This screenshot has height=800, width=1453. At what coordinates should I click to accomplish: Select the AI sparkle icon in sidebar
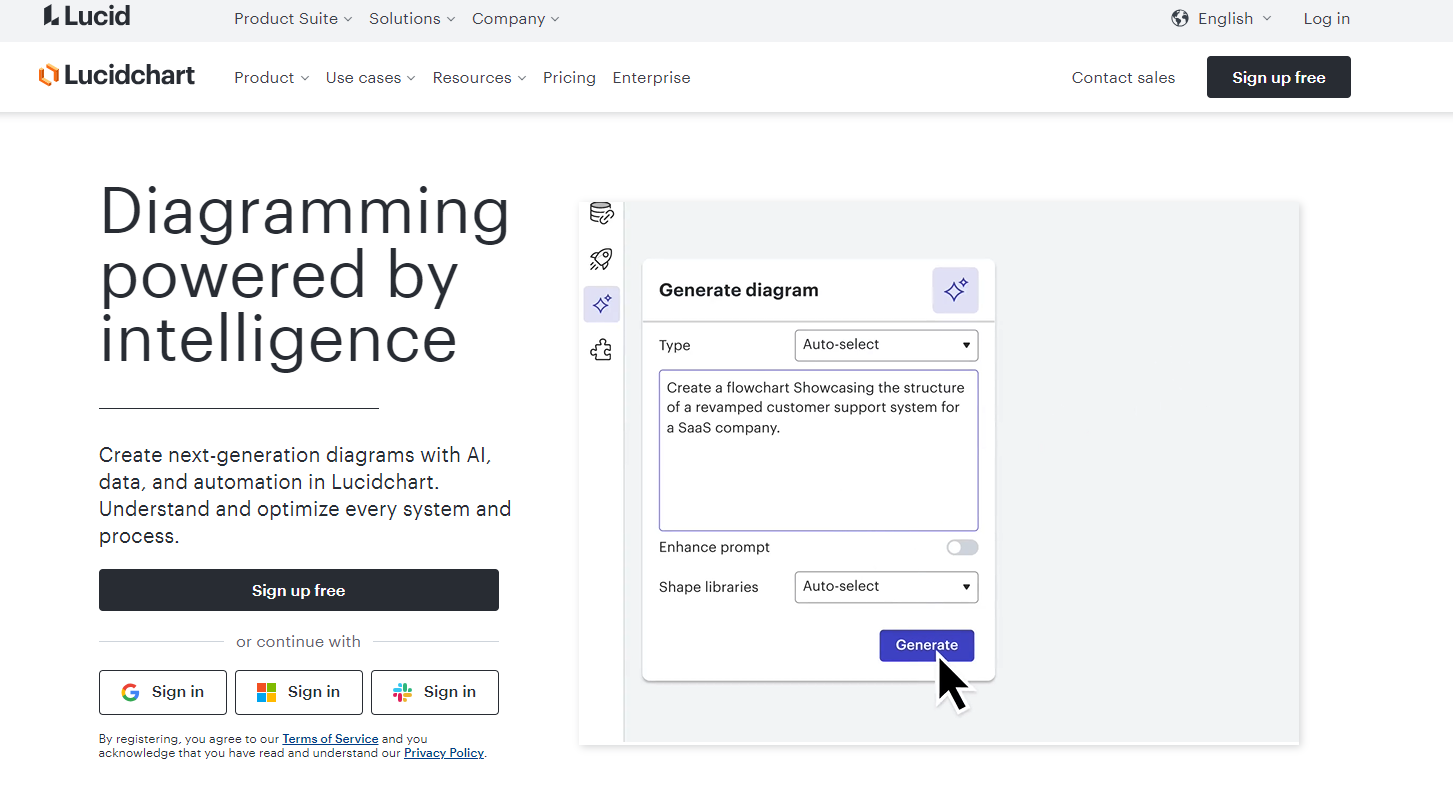(x=602, y=304)
